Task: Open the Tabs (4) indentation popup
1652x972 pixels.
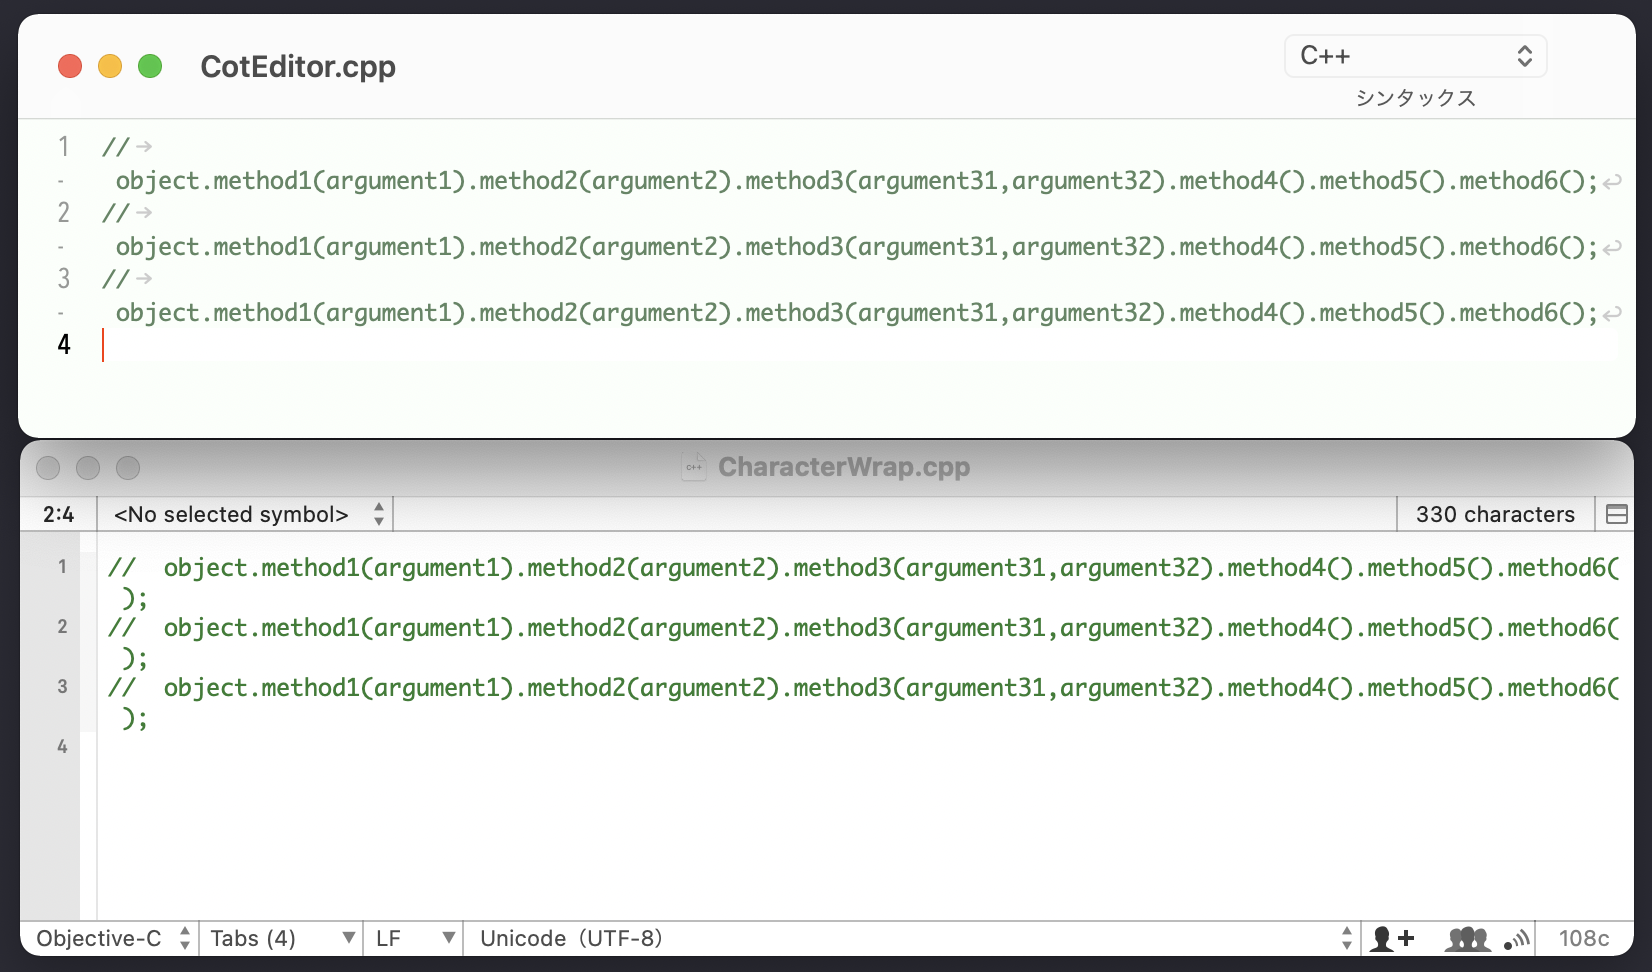Action: click(281, 938)
